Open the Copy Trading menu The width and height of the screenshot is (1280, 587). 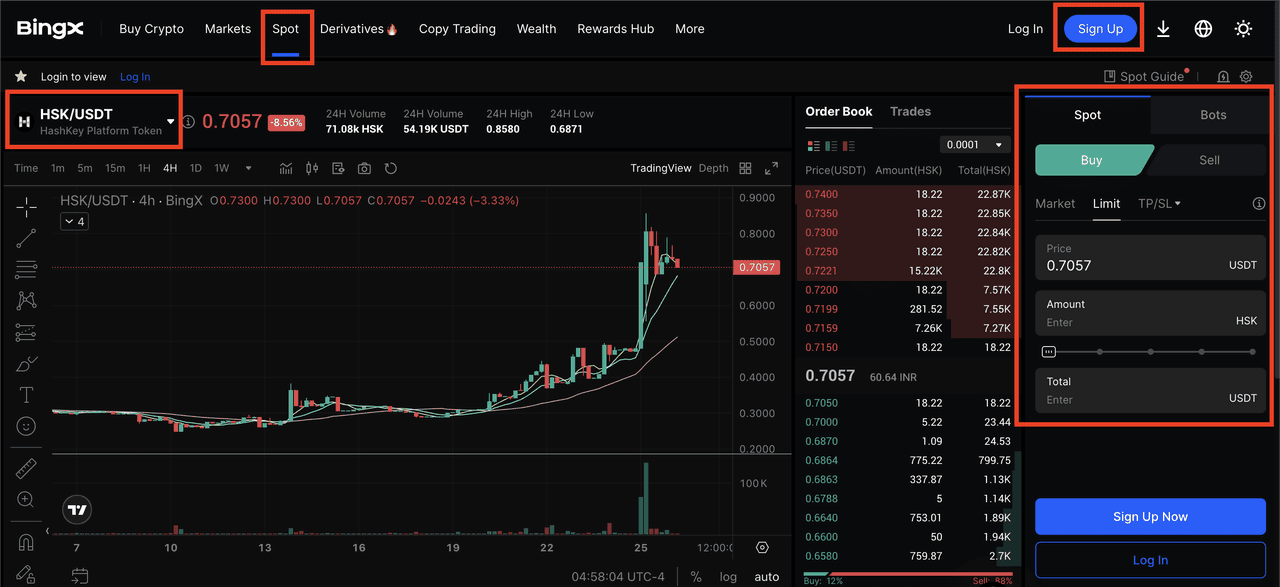pos(457,29)
